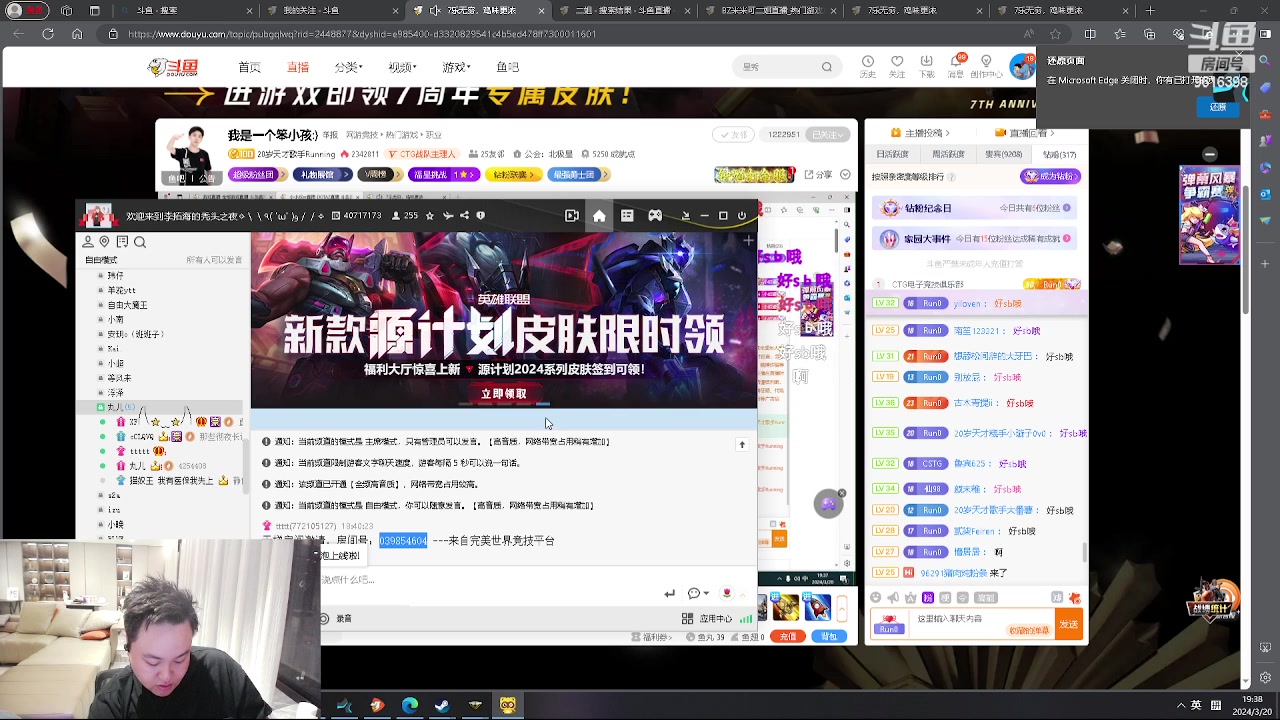Click the home icon in the embedded window toolbar
Image resolution: width=1280 pixels, height=720 pixels.
[x=598, y=215]
